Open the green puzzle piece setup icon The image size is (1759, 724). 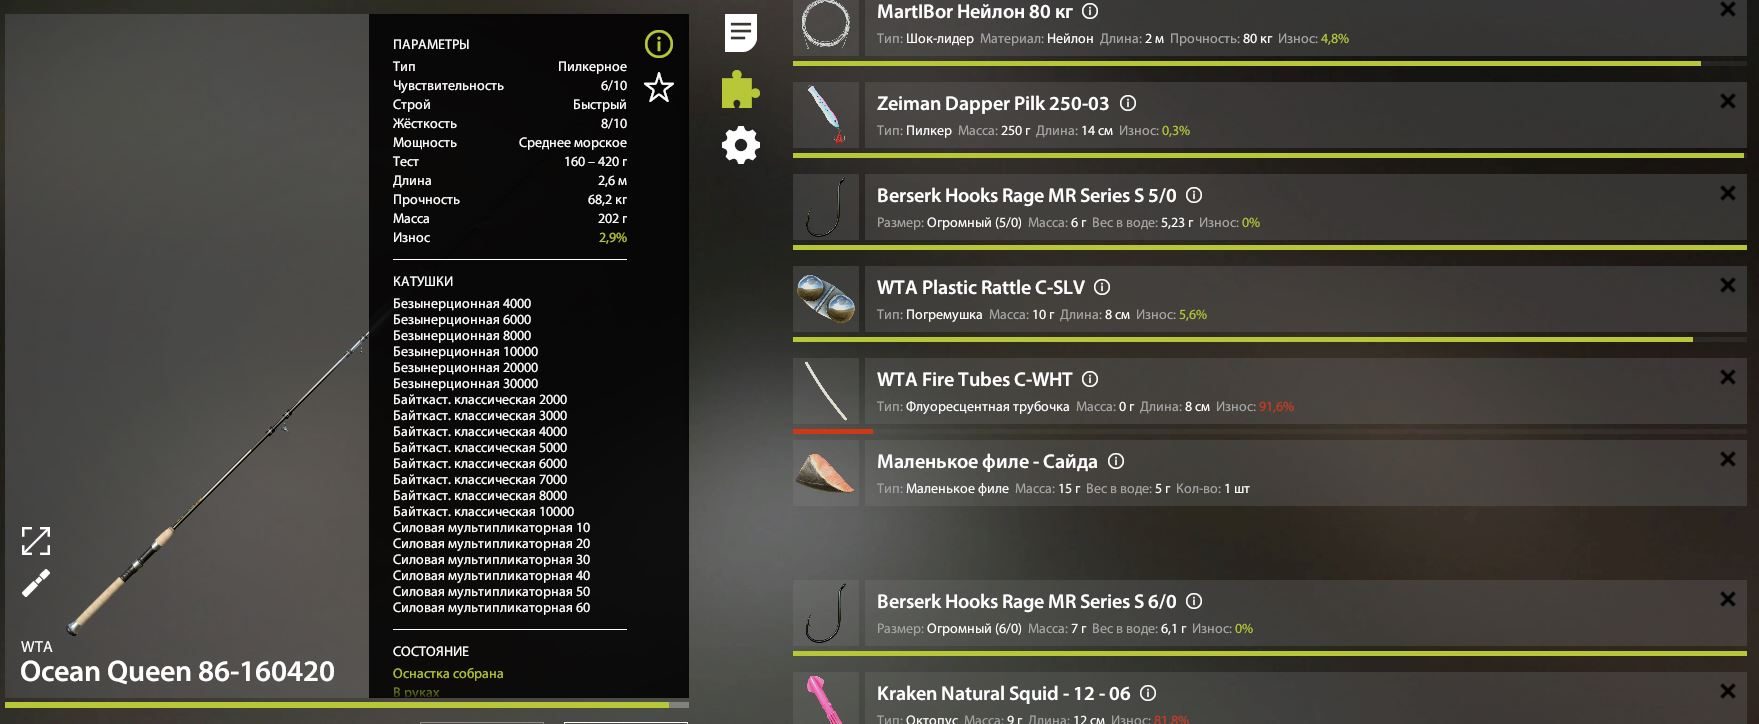(x=741, y=89)
